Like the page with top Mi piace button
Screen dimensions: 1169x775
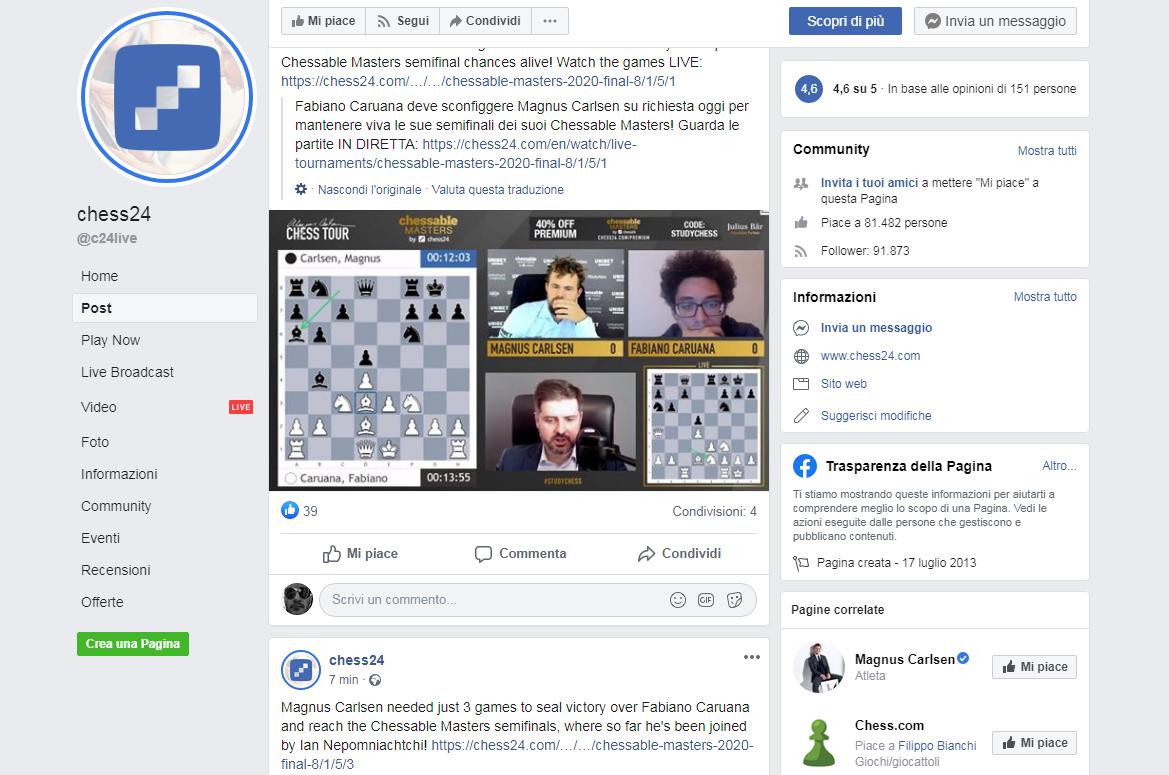click(x=324, y=21)
